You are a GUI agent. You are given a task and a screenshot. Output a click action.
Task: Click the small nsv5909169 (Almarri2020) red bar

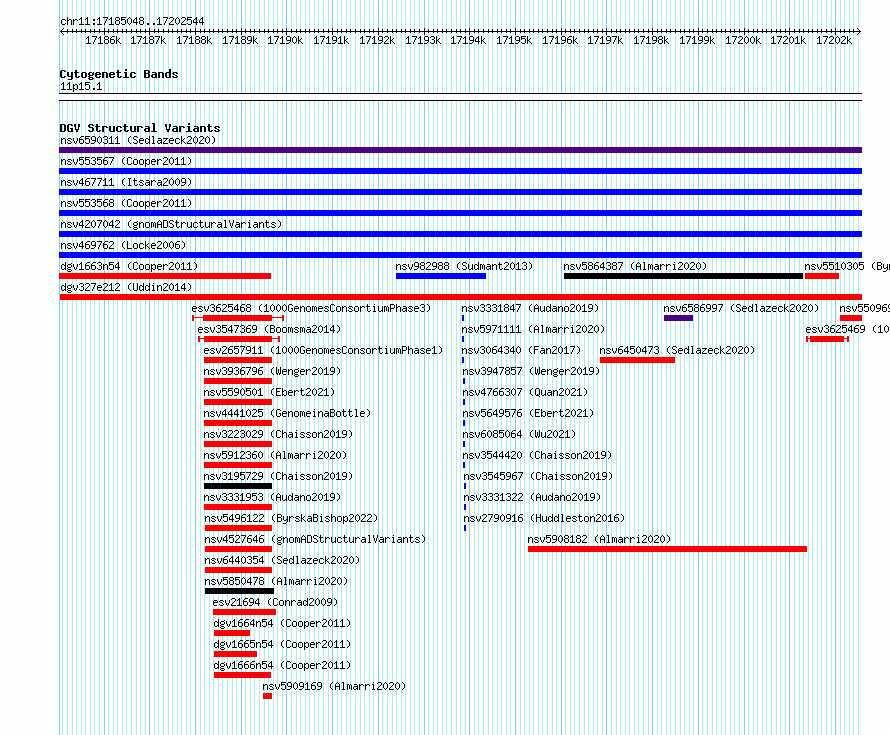pyautogui.click(x=267, y=696)
